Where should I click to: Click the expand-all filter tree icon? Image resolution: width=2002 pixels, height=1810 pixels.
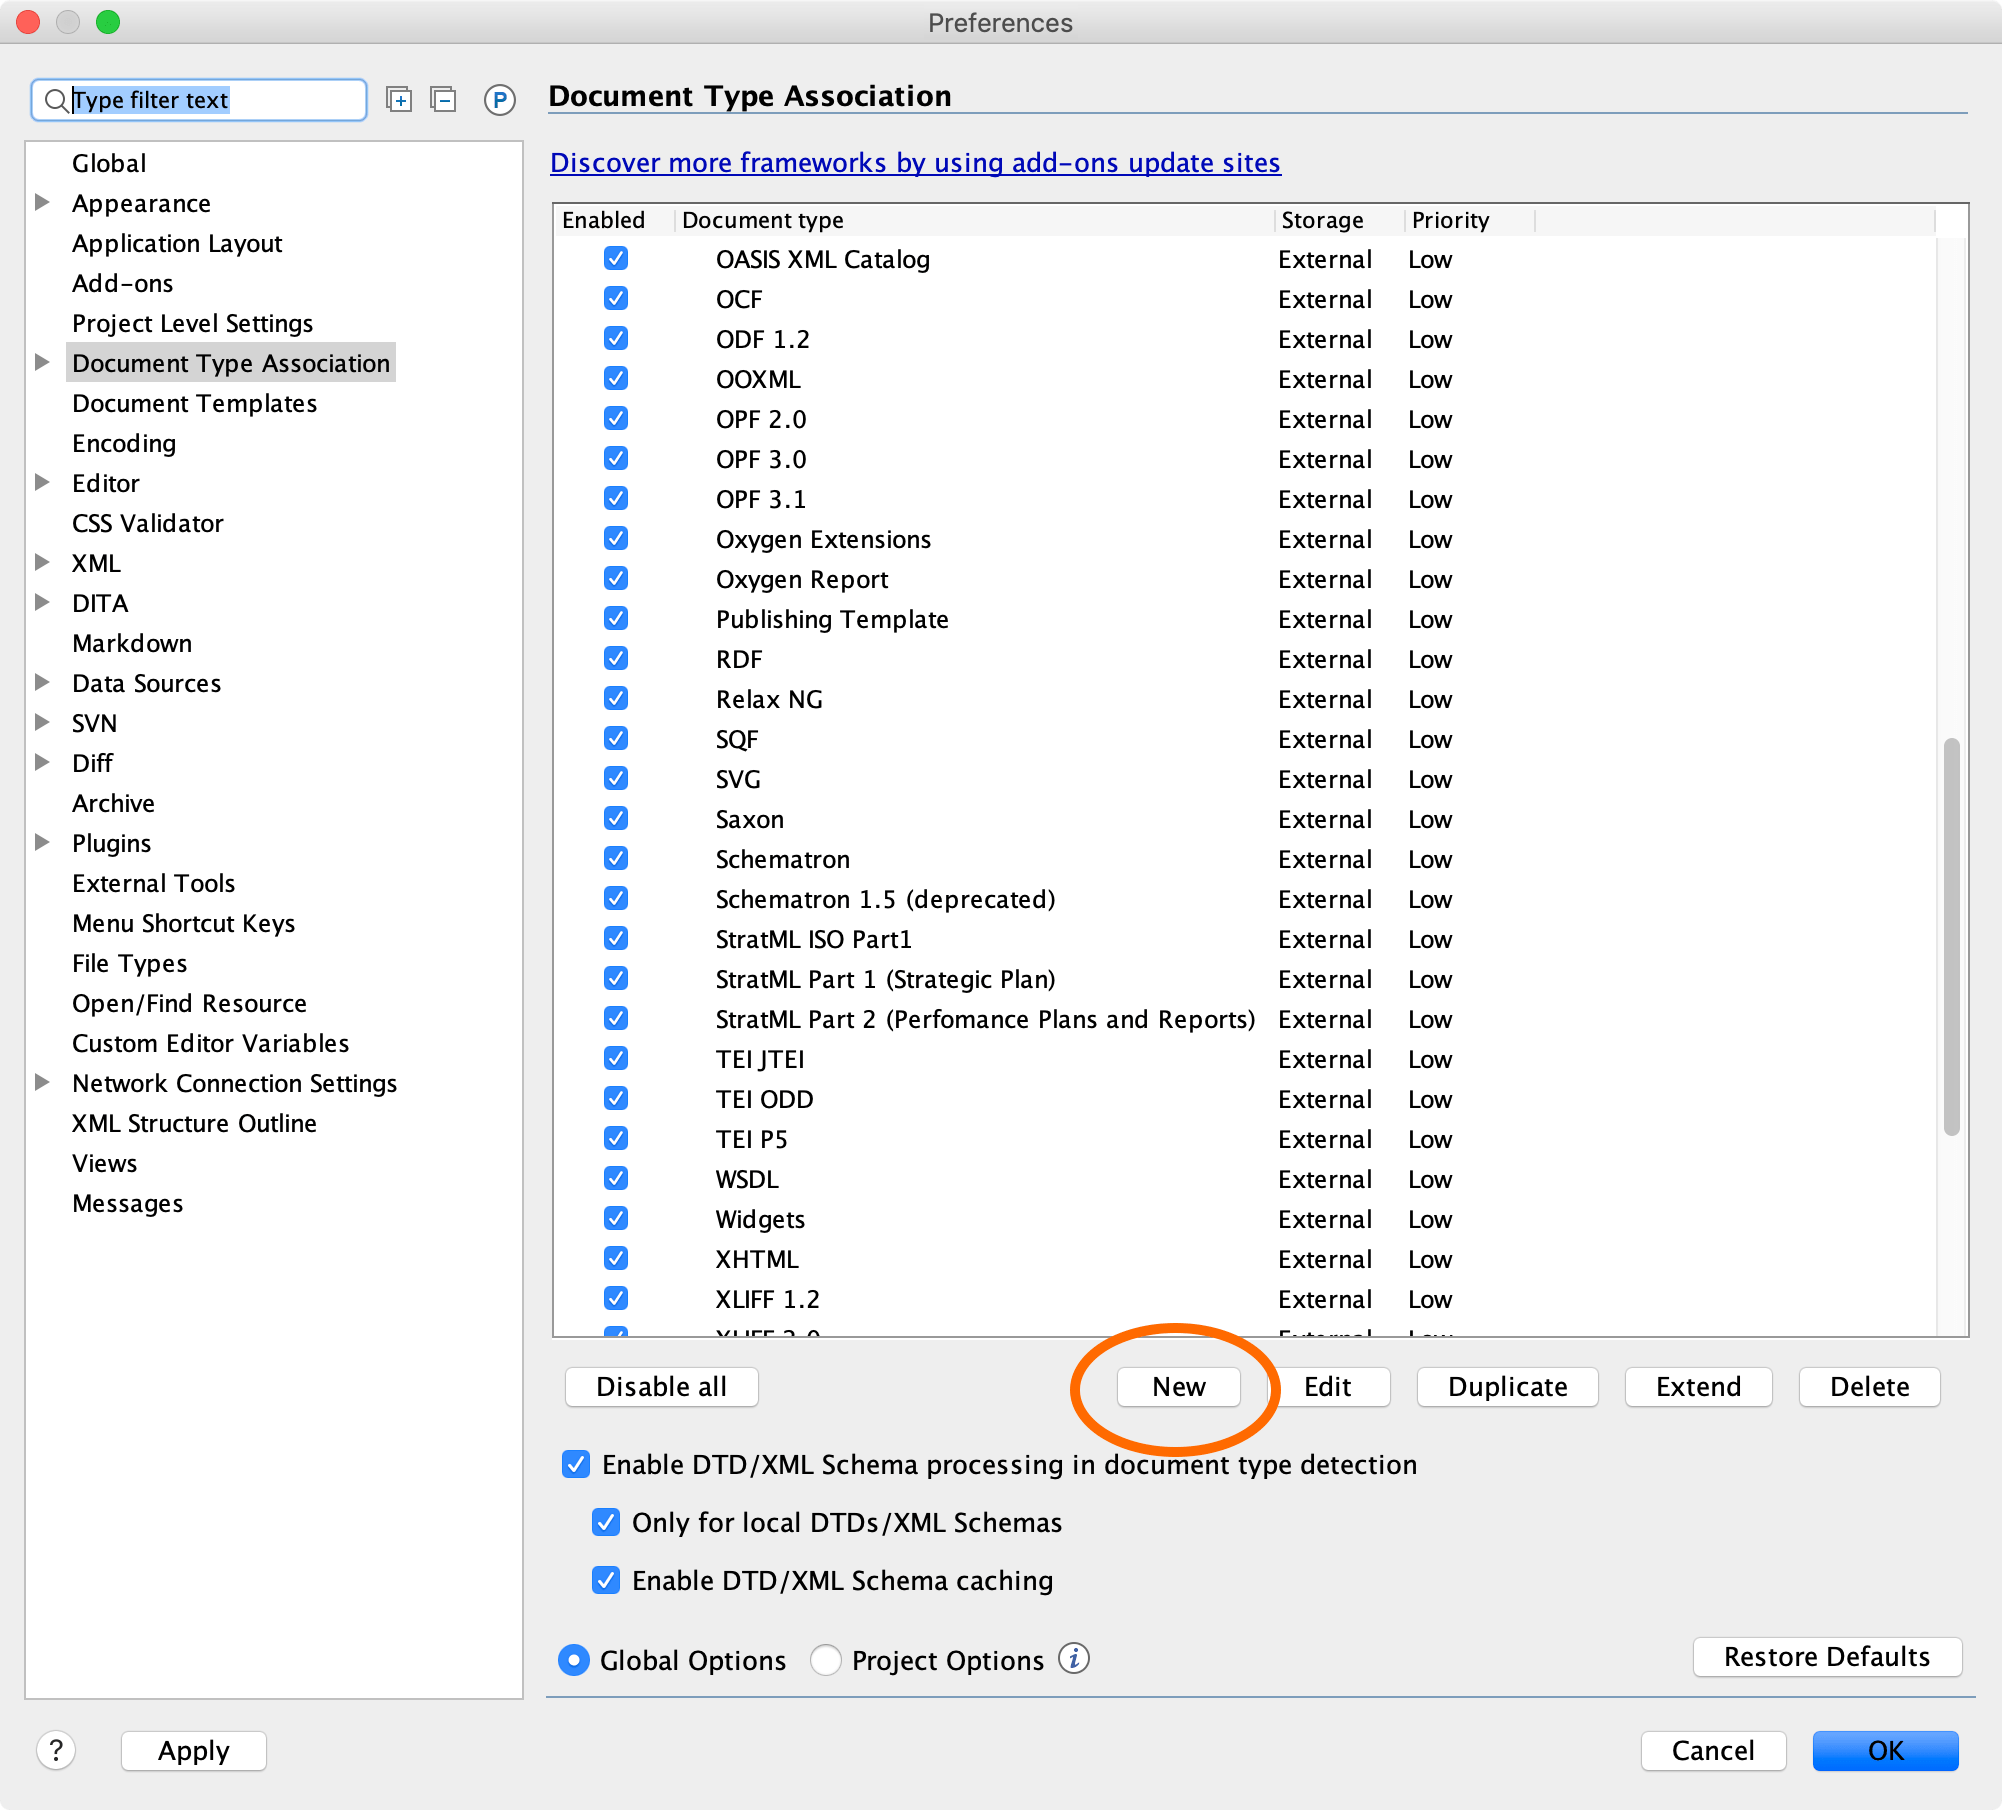(x=399, y=100)
